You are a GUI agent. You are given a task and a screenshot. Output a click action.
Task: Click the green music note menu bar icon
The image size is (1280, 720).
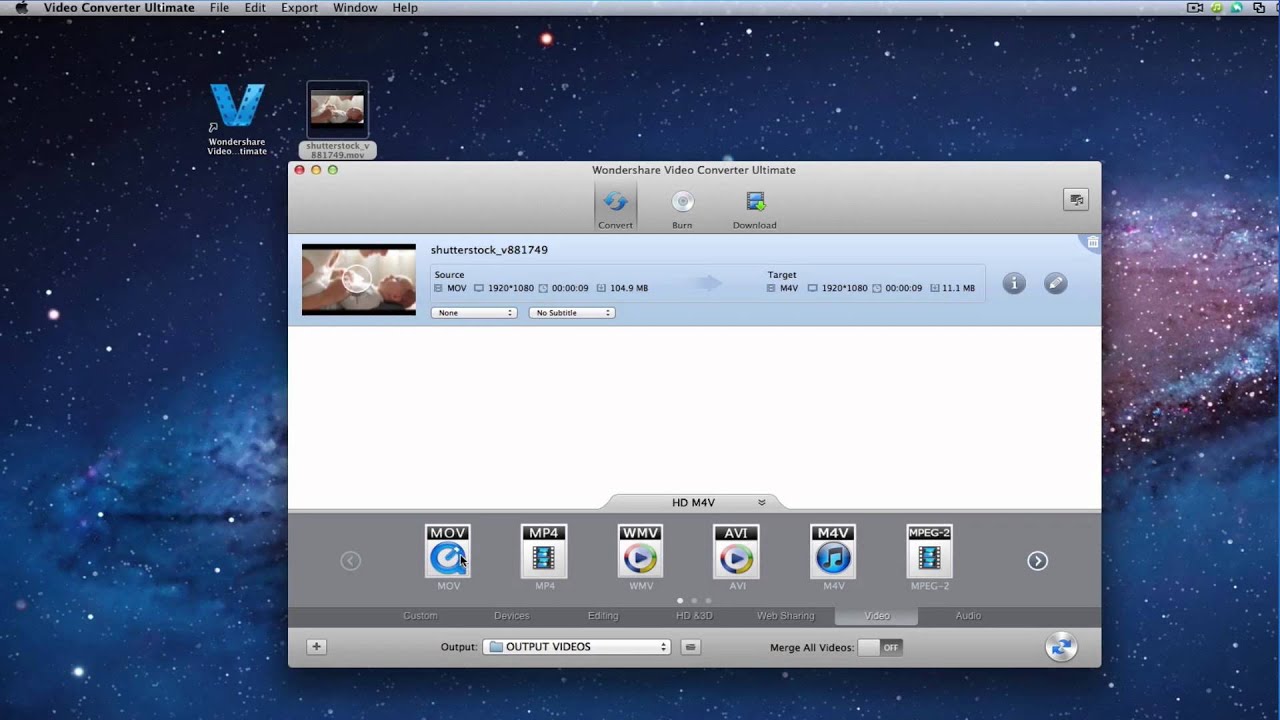coord(1217,8)
